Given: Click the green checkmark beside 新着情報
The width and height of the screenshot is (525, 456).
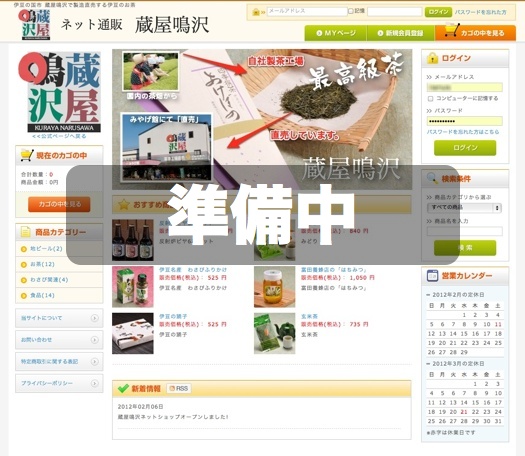Looking at the screenshot, I should pyautogui.click(x=123, y=388).
